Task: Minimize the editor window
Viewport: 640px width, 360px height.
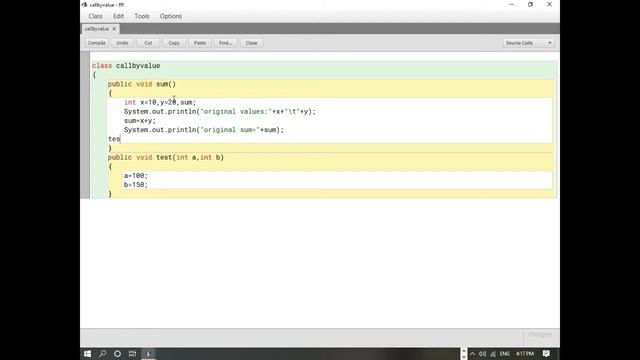Action: tap(511, 4)
